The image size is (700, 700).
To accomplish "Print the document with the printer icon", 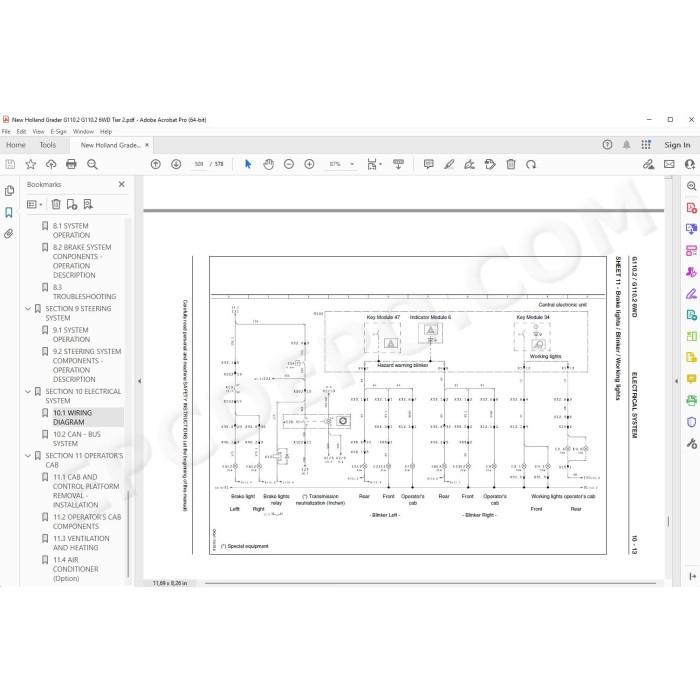I will [71, 164].
